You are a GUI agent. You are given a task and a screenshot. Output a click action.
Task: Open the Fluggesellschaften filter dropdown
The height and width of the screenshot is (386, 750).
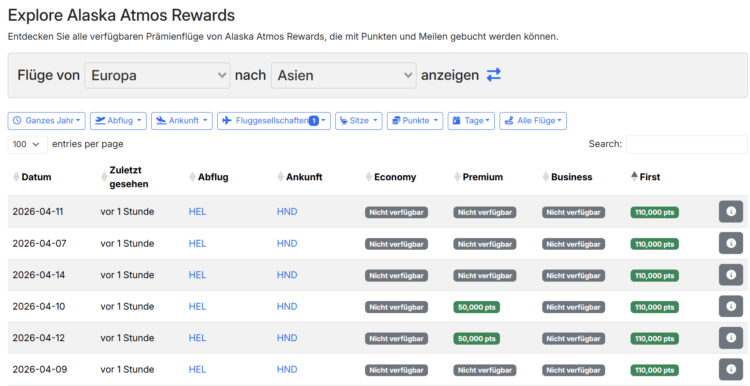[274, 121]
